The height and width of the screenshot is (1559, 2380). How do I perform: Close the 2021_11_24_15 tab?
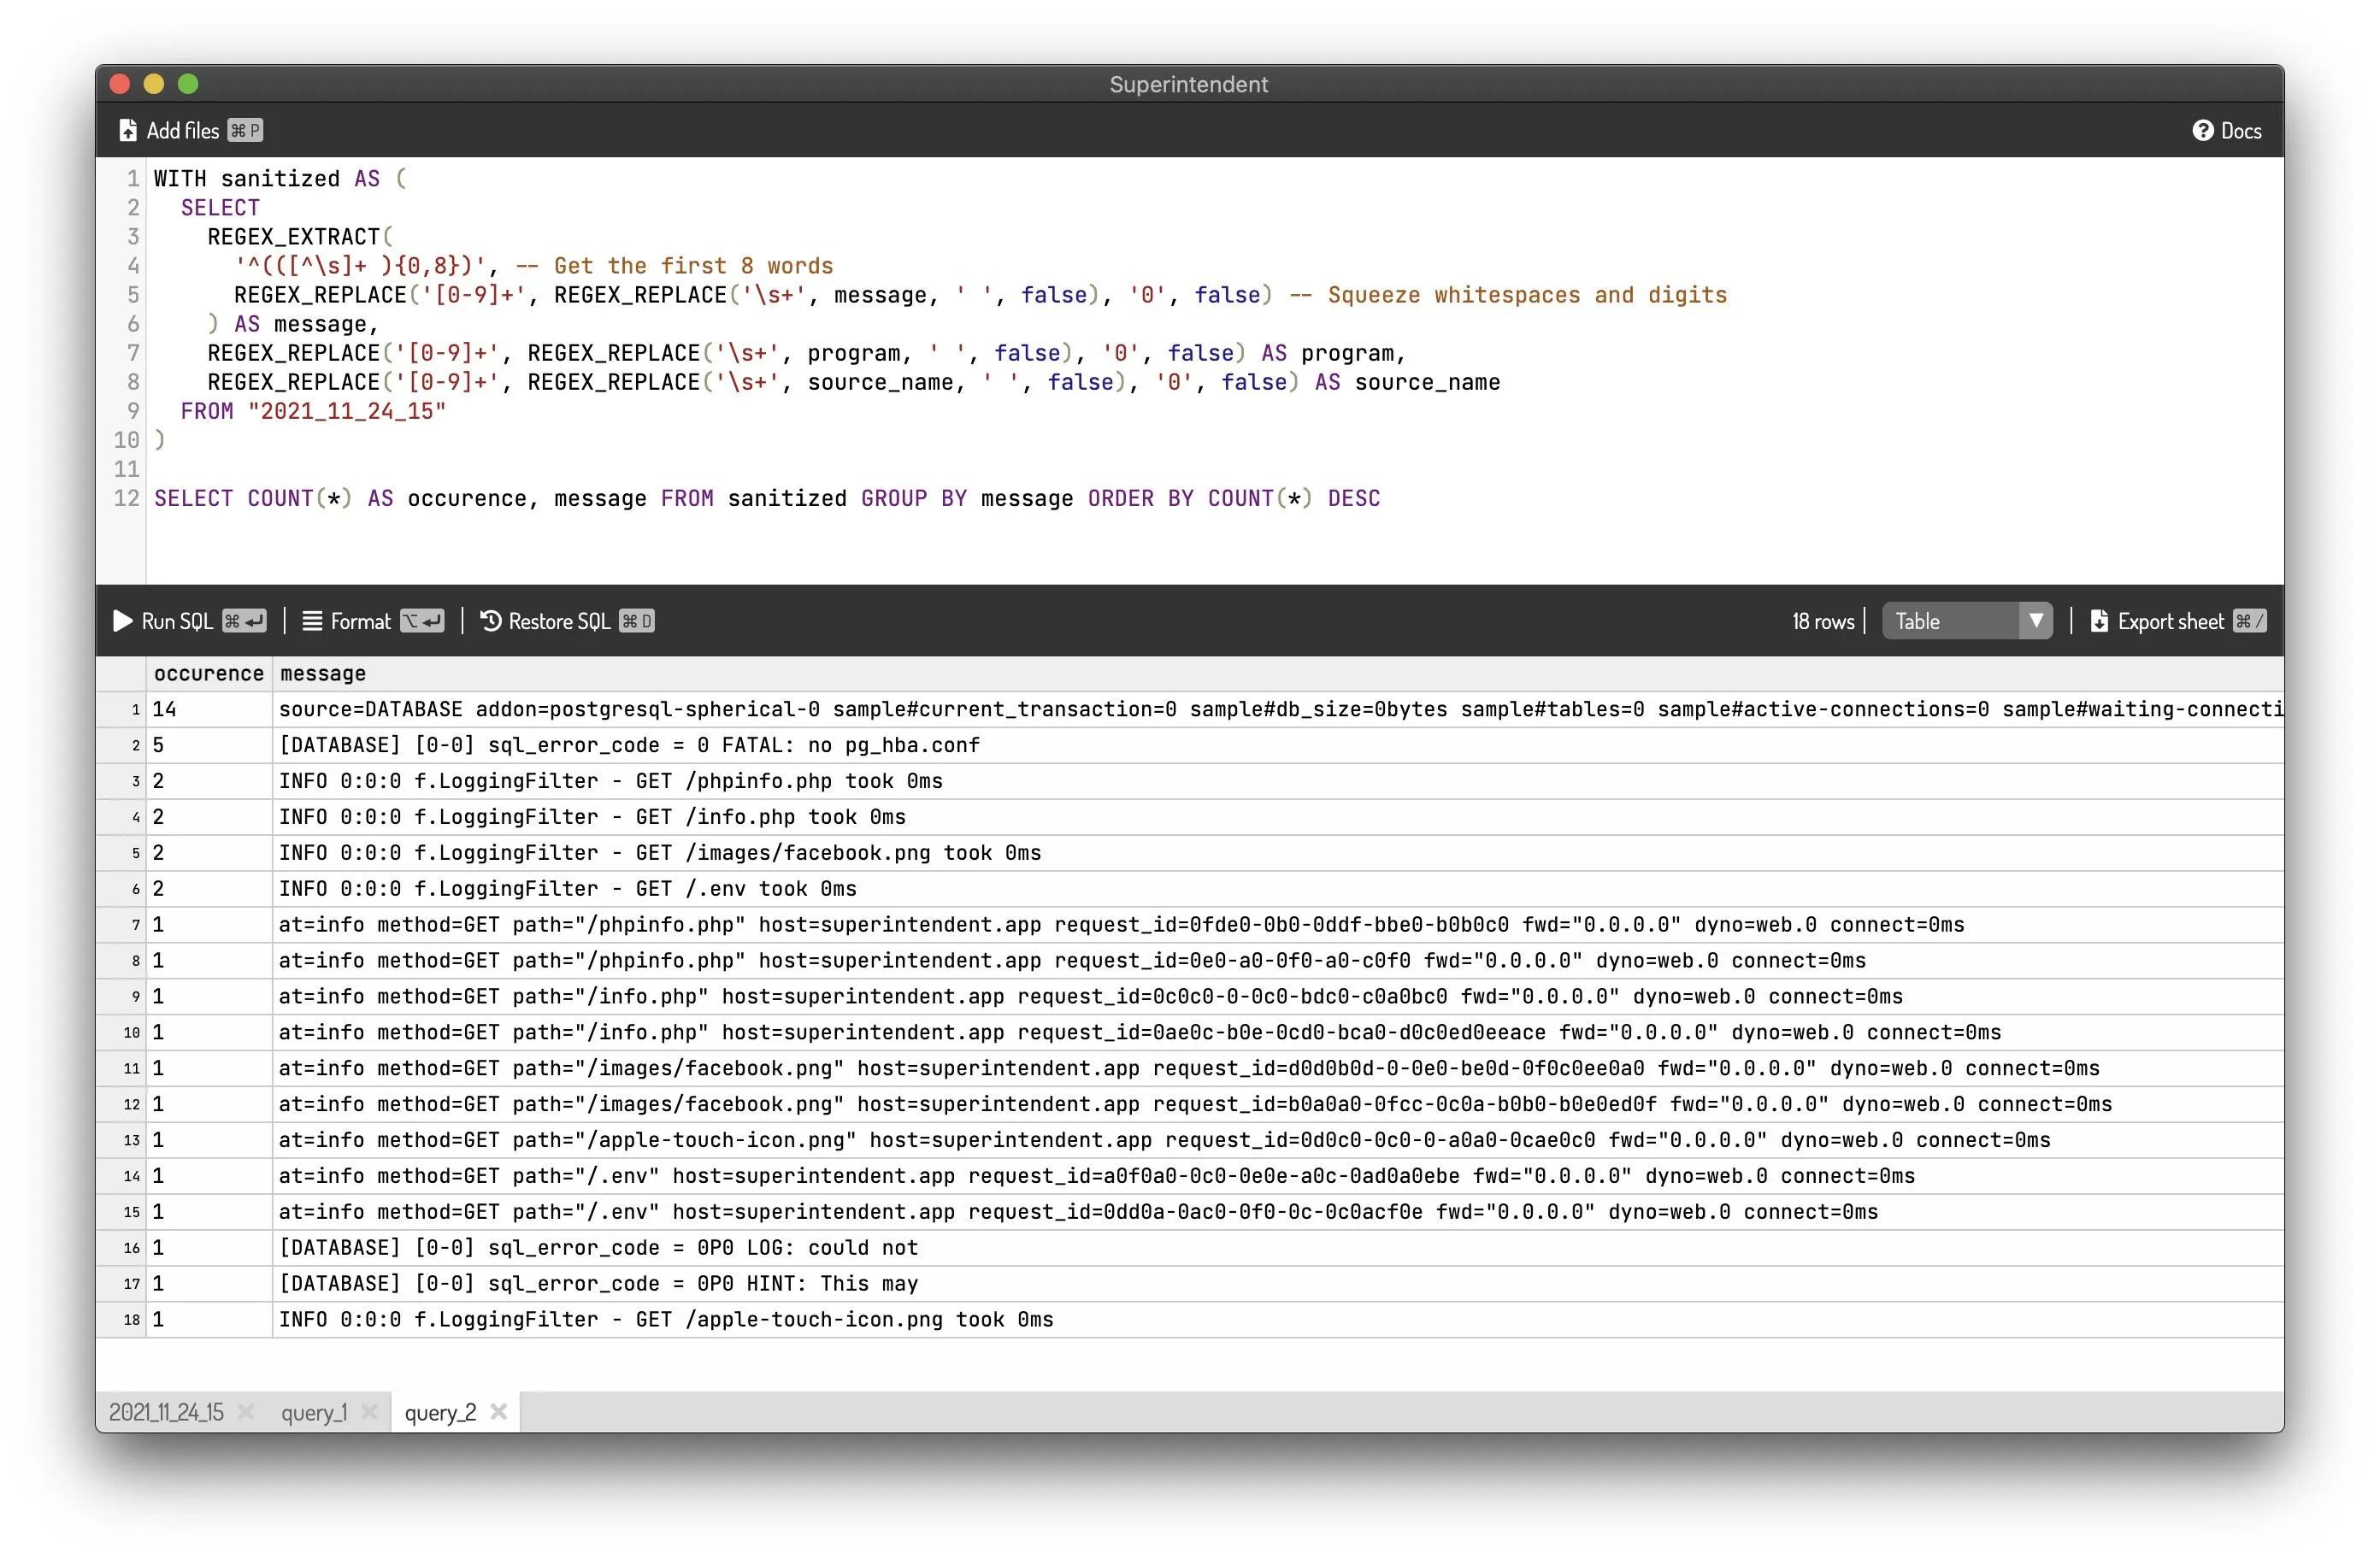pos(246,1411)
